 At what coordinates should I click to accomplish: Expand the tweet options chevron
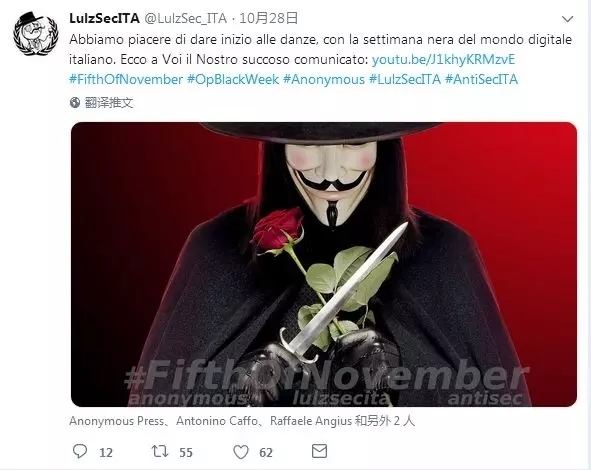click(567, 19)
